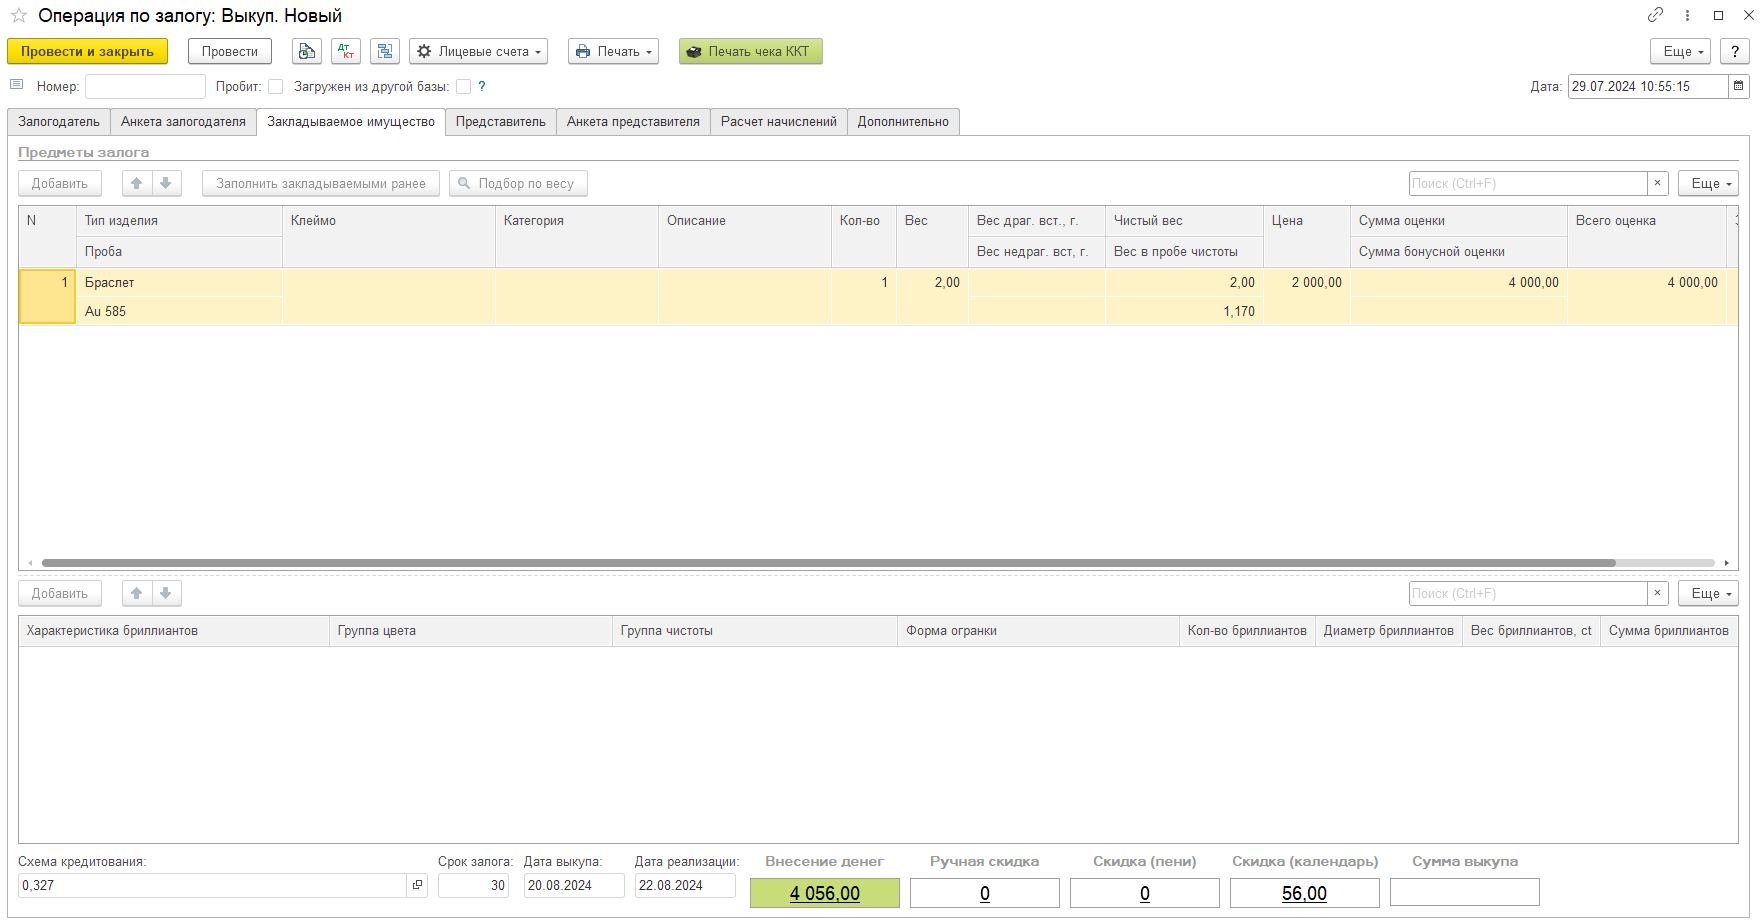
Task: Click the scrollbar's right arrow in the pledge table
Action: (1726, 563)
